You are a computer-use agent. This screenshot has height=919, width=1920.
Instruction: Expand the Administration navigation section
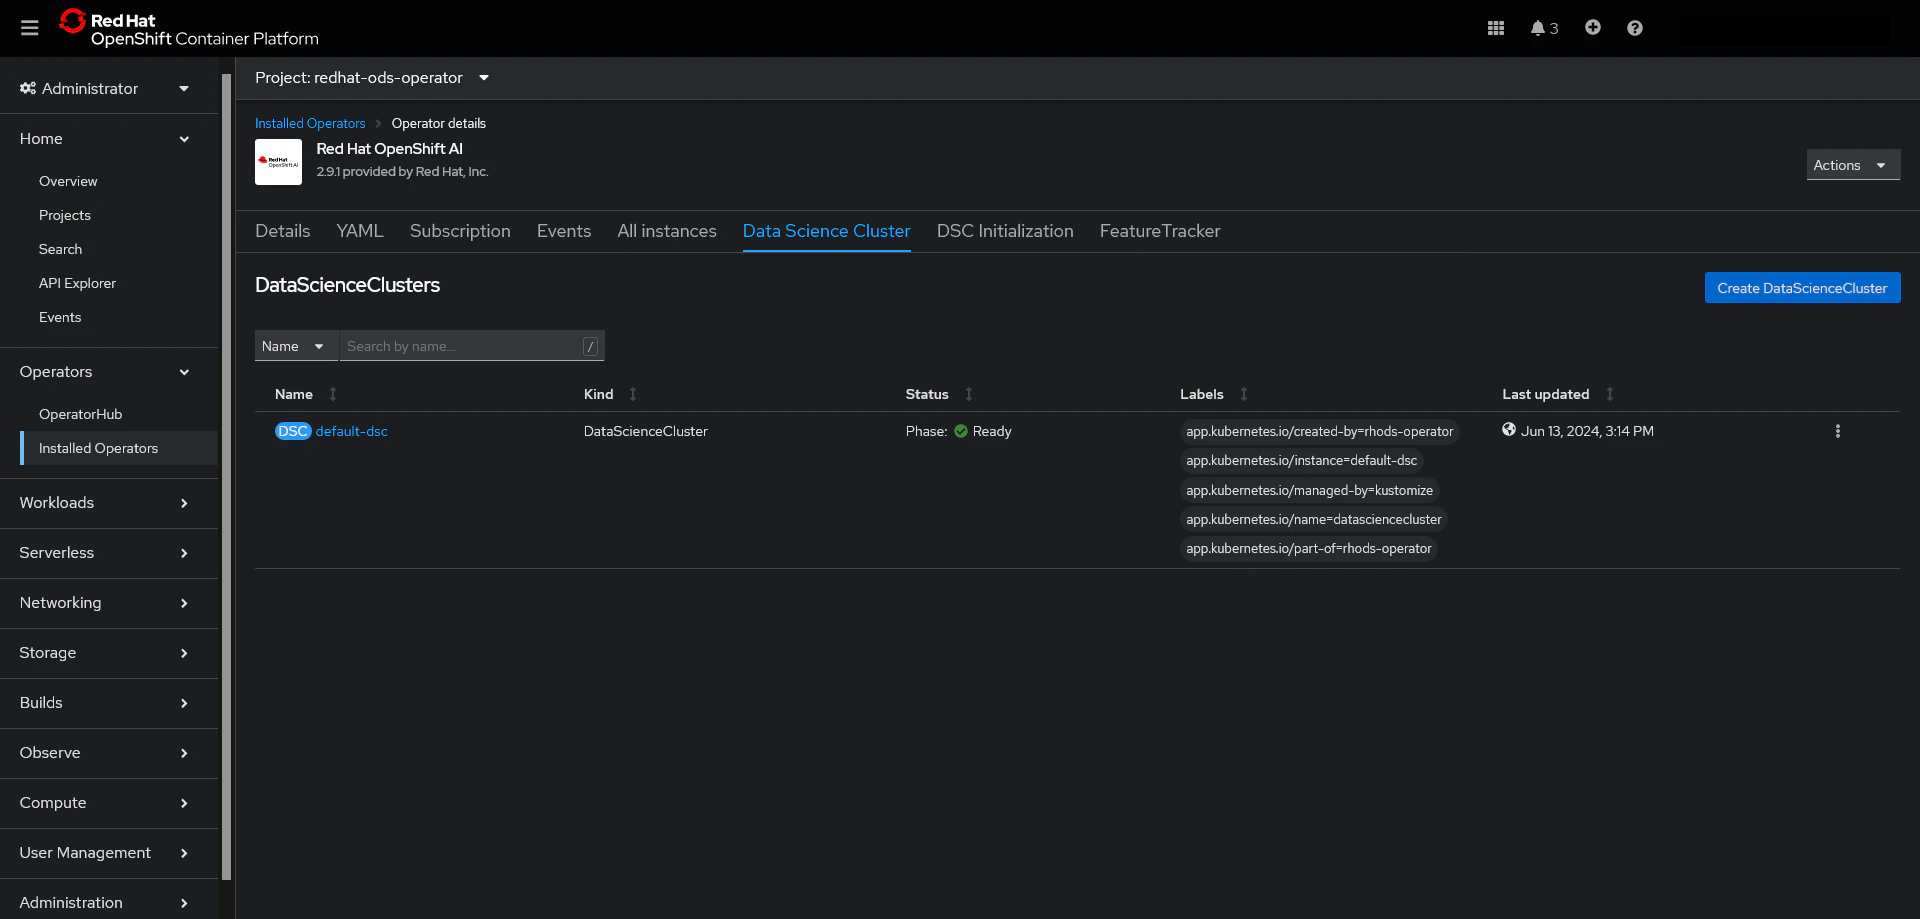click(x=109, y=902)
